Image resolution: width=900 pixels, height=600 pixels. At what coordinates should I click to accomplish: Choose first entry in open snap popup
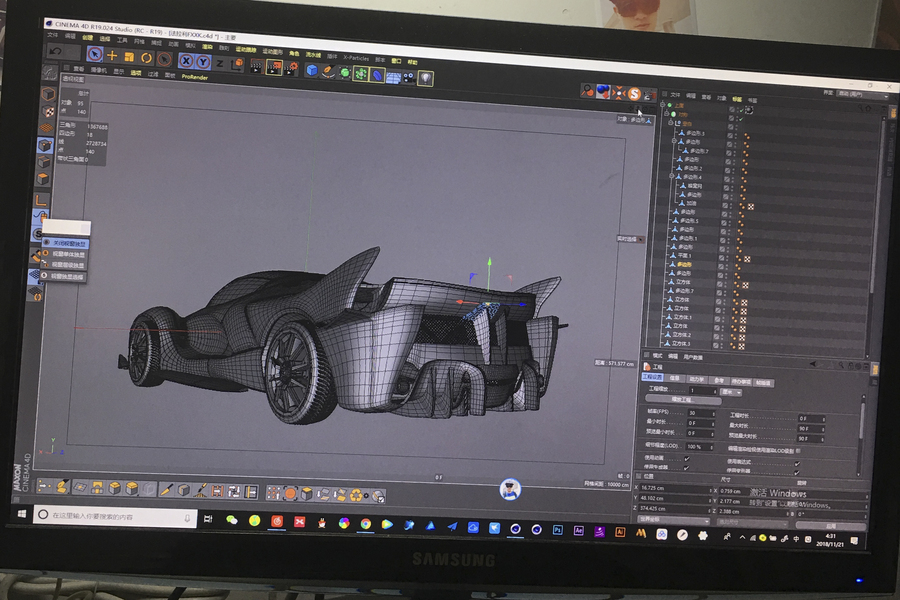(x=64, y=243)
